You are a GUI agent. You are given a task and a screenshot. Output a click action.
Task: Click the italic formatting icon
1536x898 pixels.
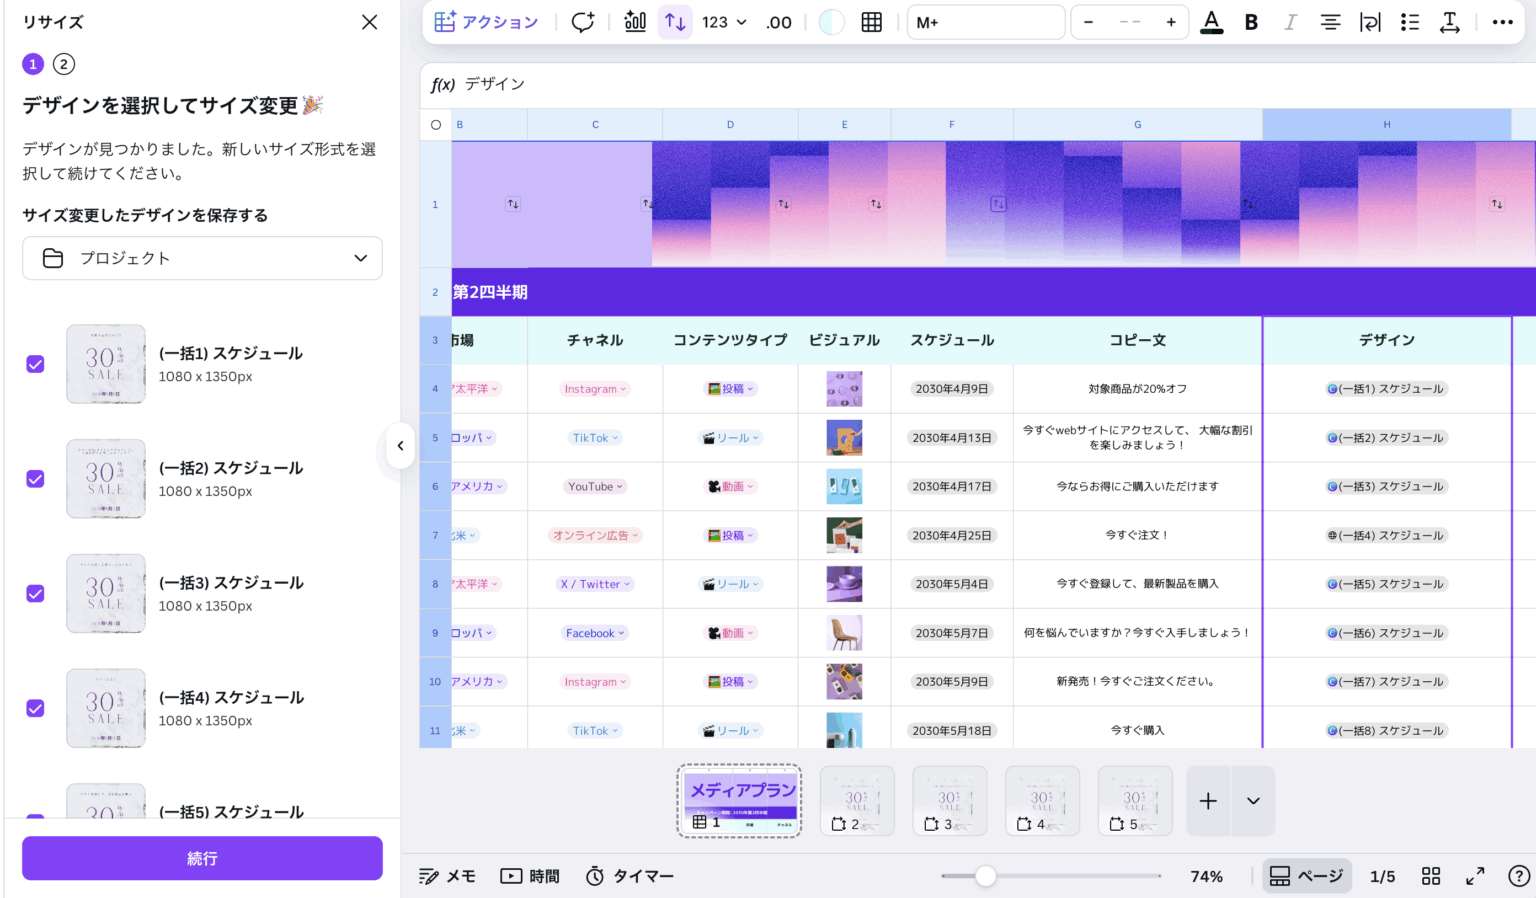pos(1290,22)
